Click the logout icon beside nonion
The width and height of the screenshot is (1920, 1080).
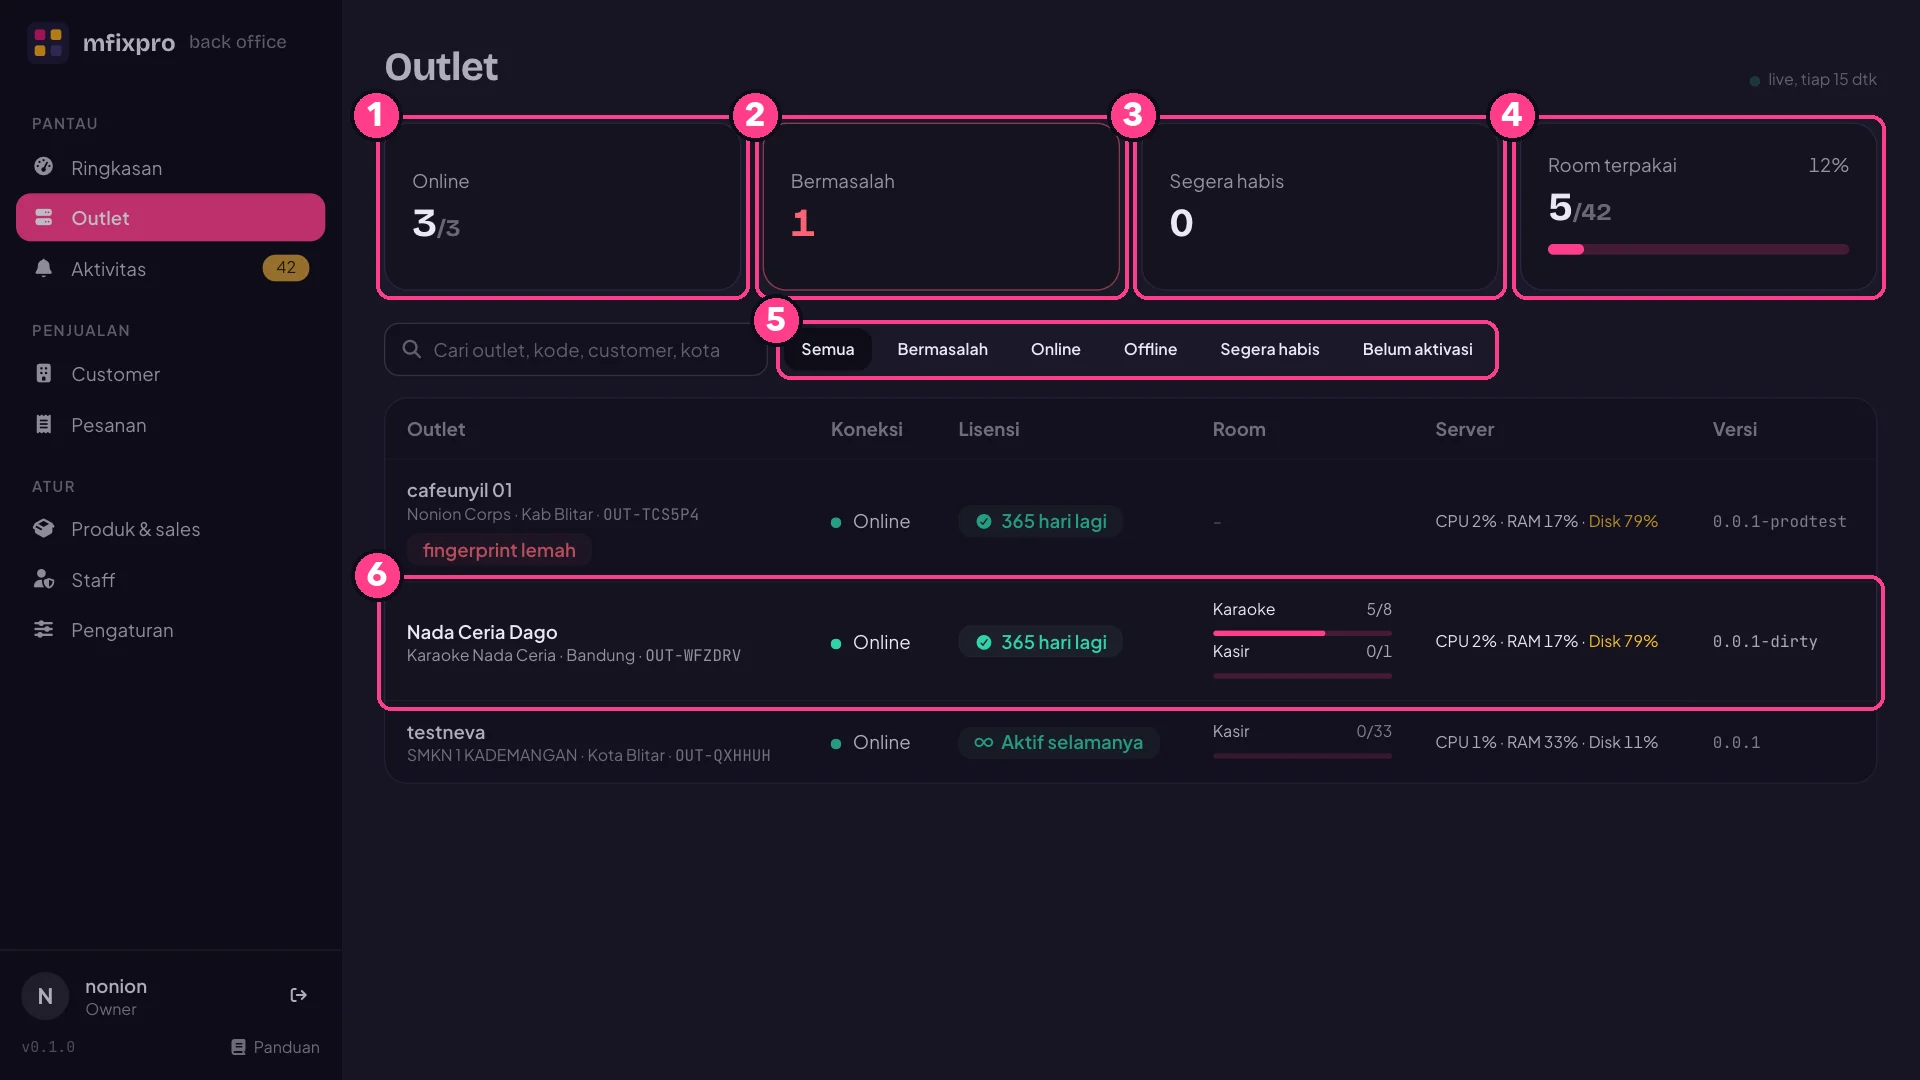298,995
